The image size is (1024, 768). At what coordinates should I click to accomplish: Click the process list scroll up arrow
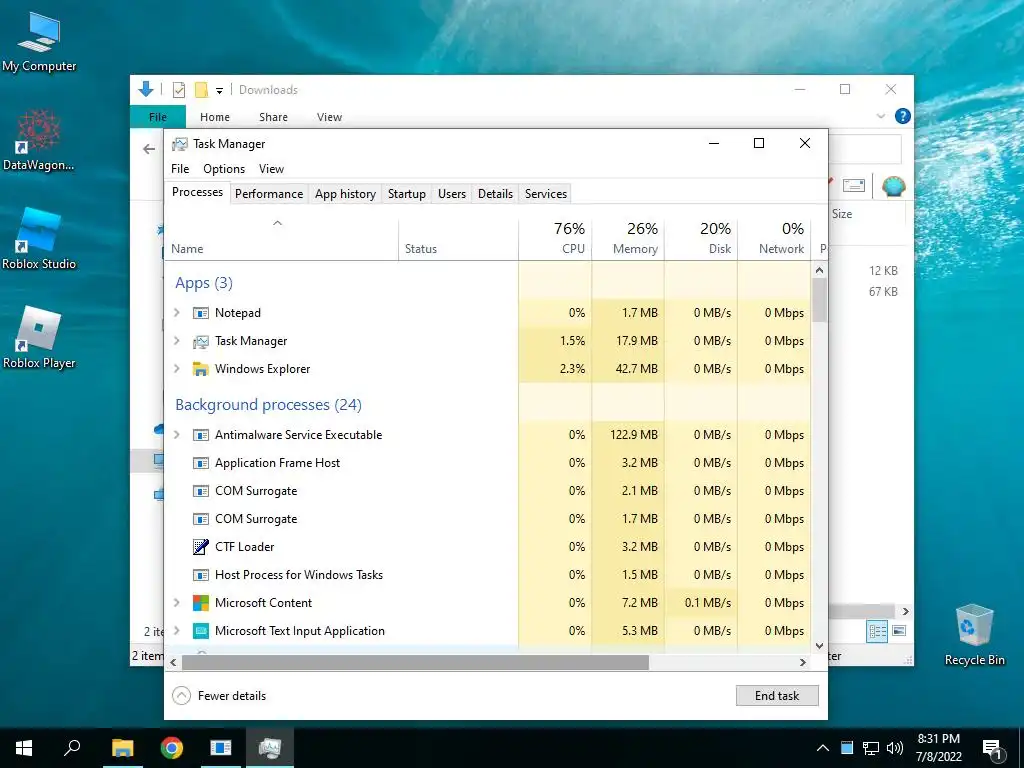(820, 270)
